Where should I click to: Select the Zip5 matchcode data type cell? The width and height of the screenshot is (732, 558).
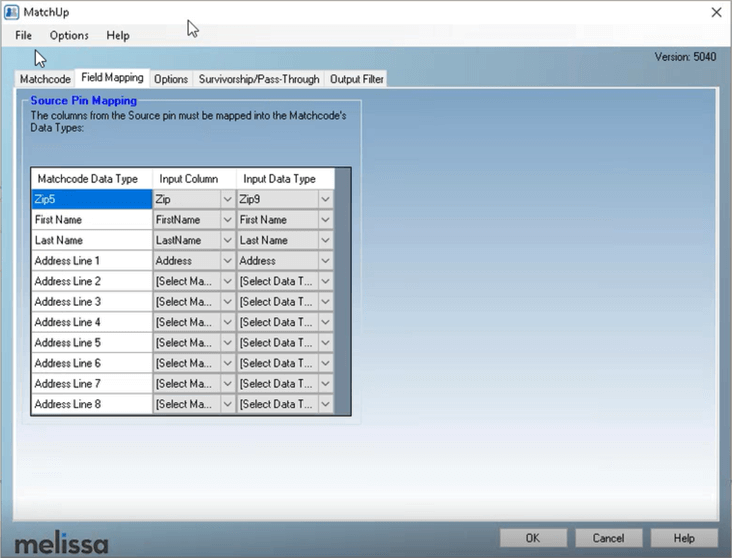click(92, 199)
